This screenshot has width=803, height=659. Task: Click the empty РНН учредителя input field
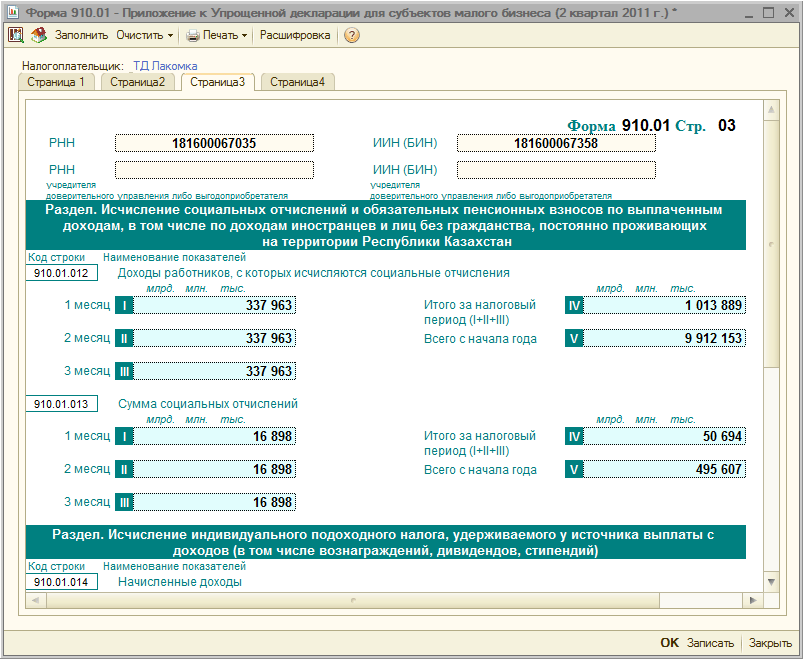click(x=214, y=170)
